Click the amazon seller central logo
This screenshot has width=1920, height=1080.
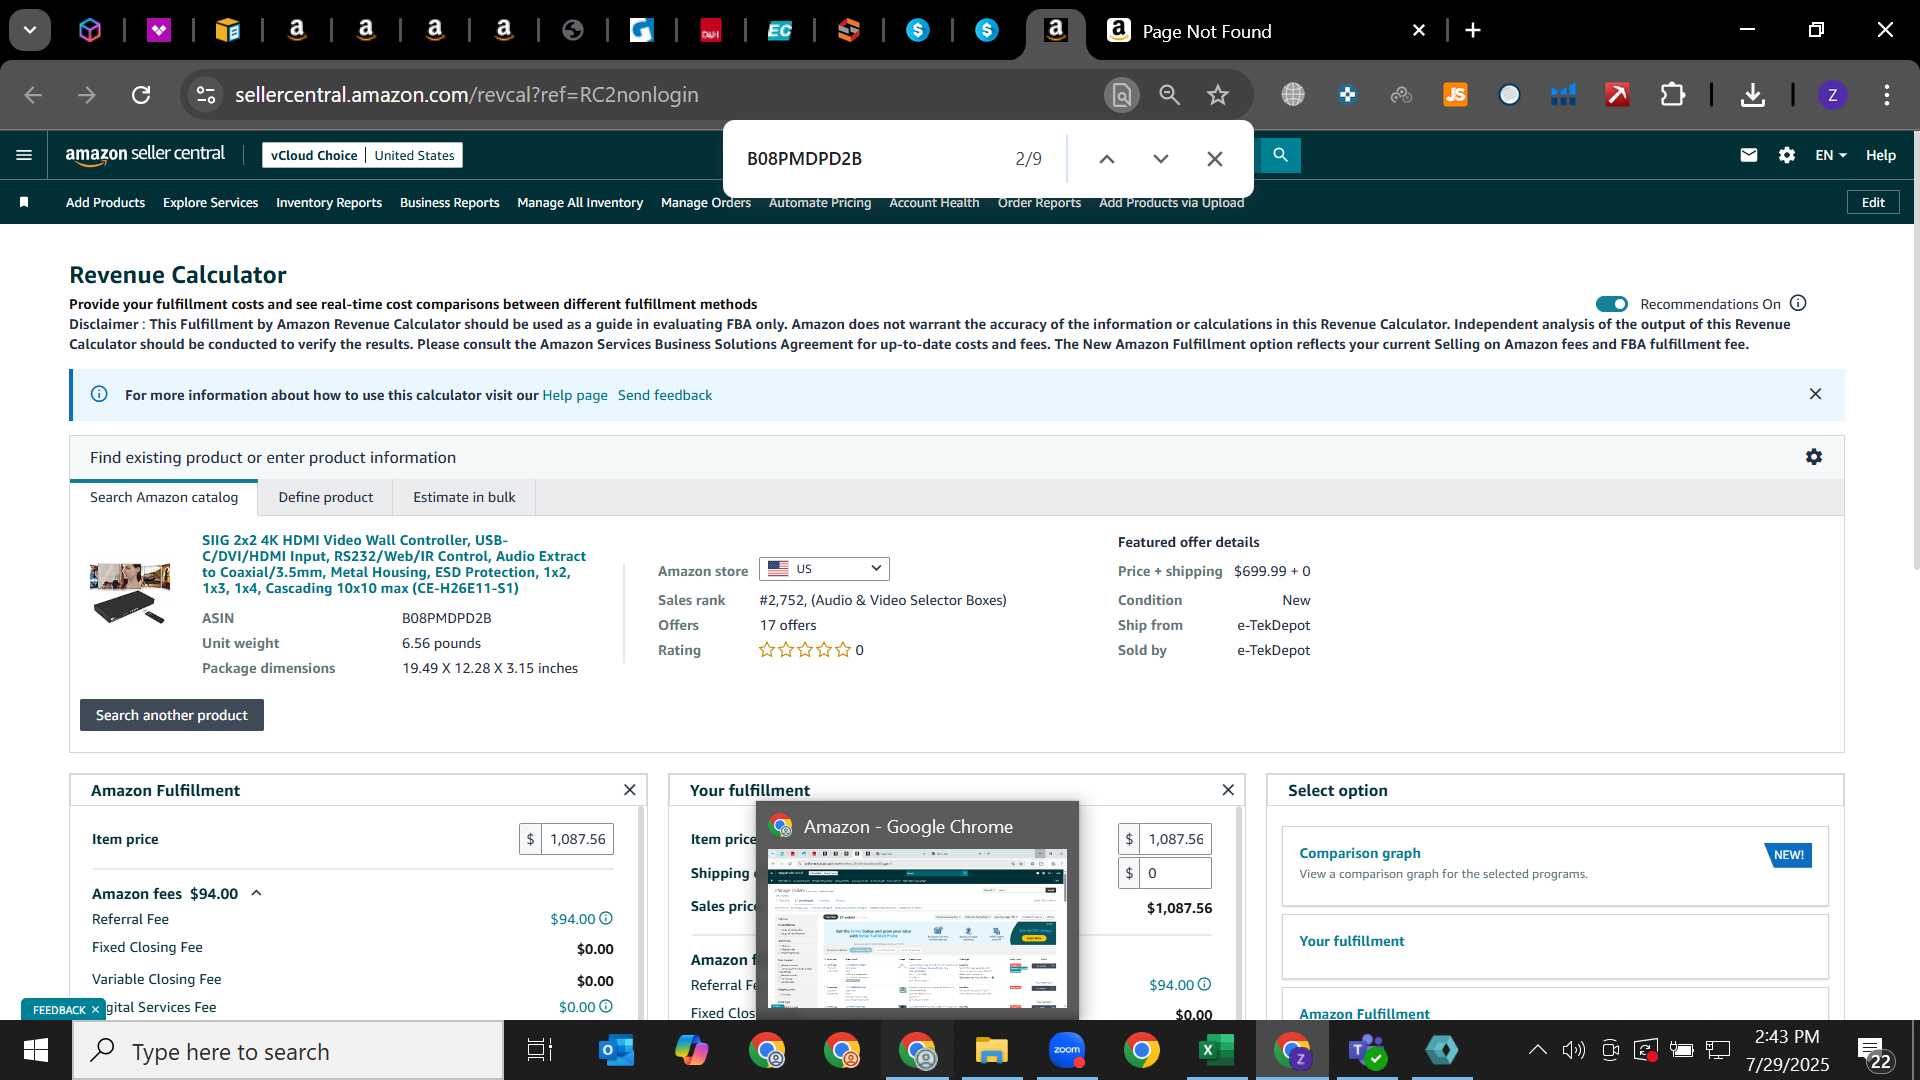pyautogui.click(x=145, y=155)
